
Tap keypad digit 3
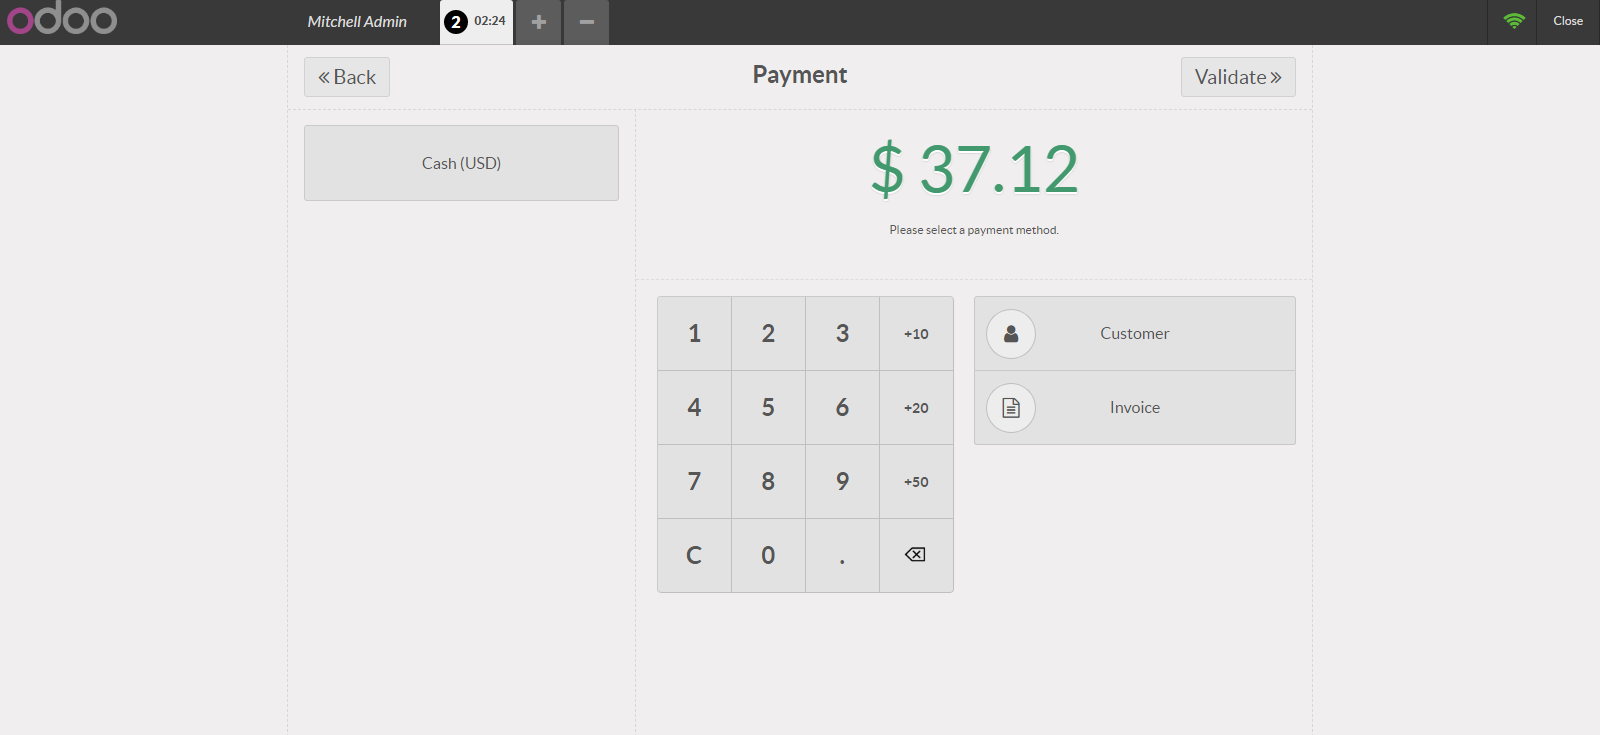pos(842,333)
